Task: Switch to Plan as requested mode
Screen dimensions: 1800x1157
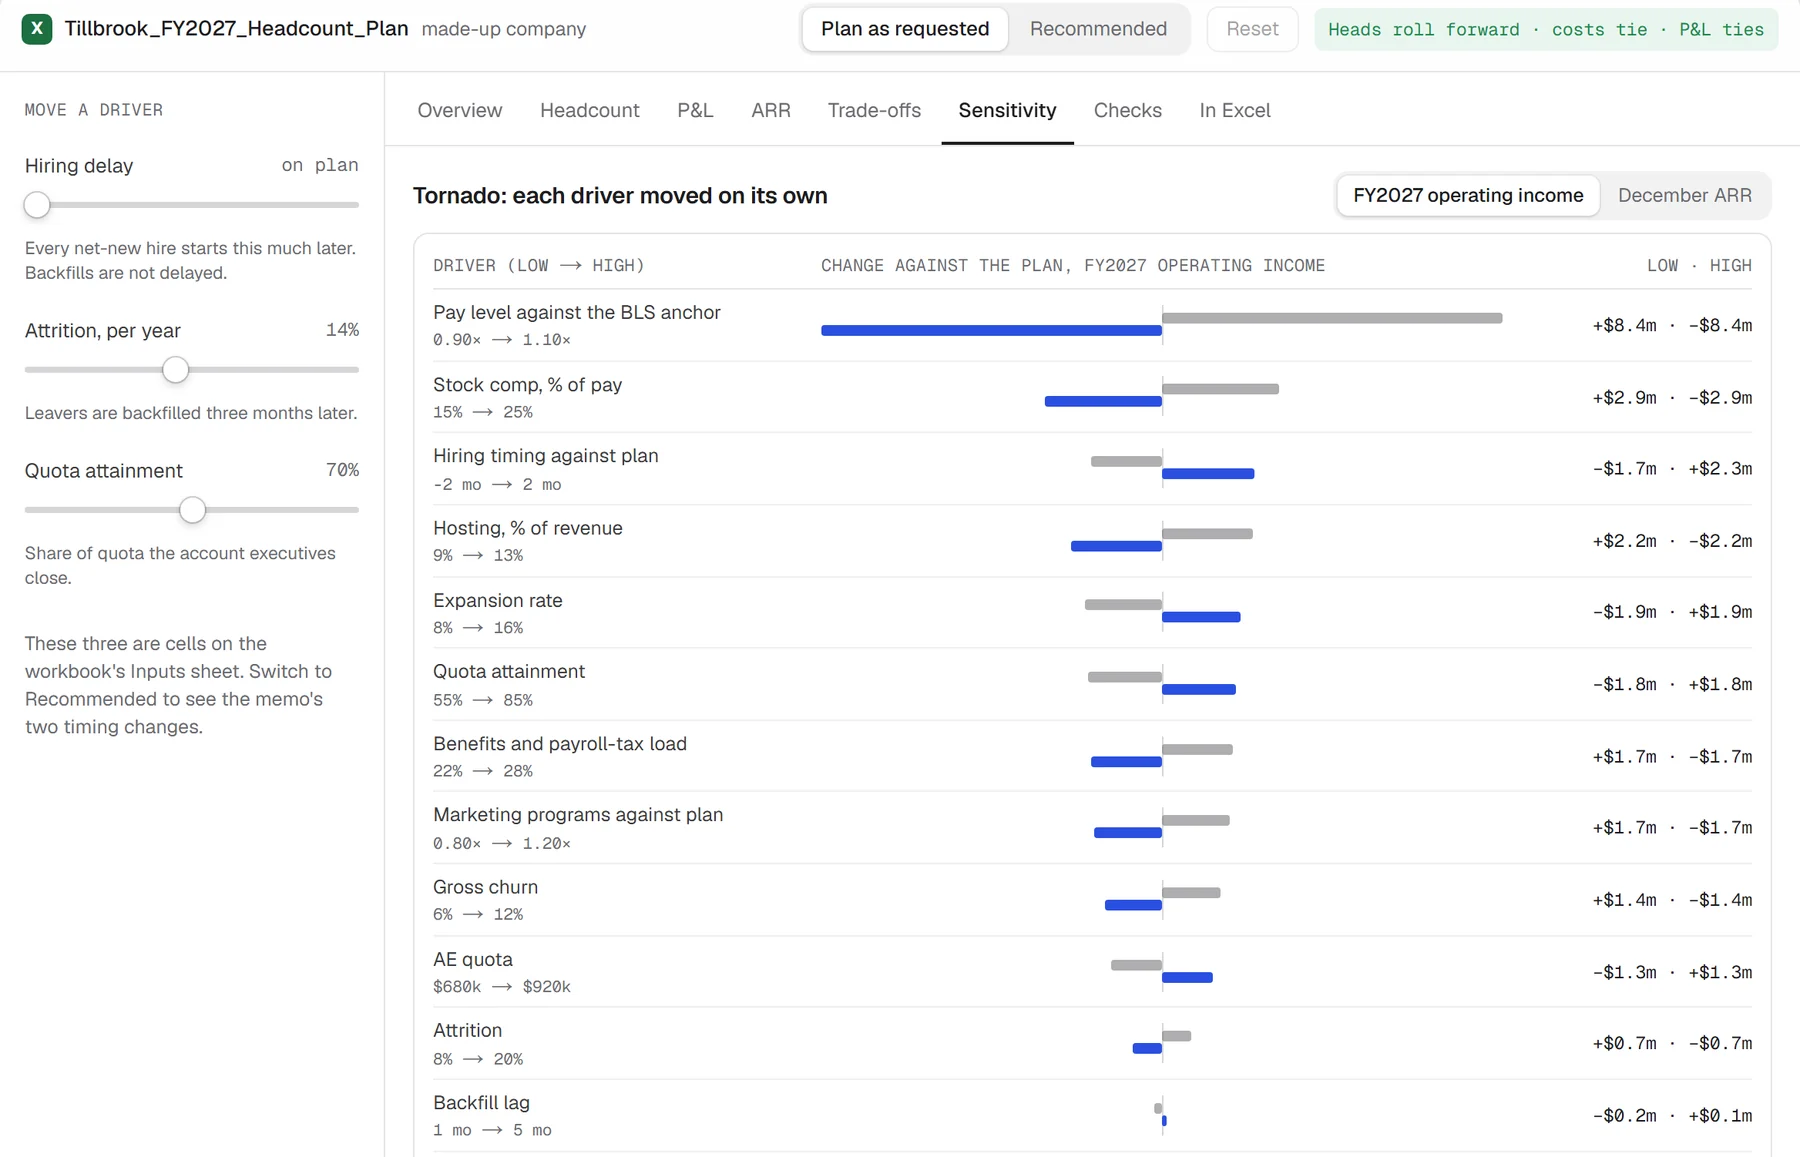Action: pyautogui.click(x=905, y=29)
